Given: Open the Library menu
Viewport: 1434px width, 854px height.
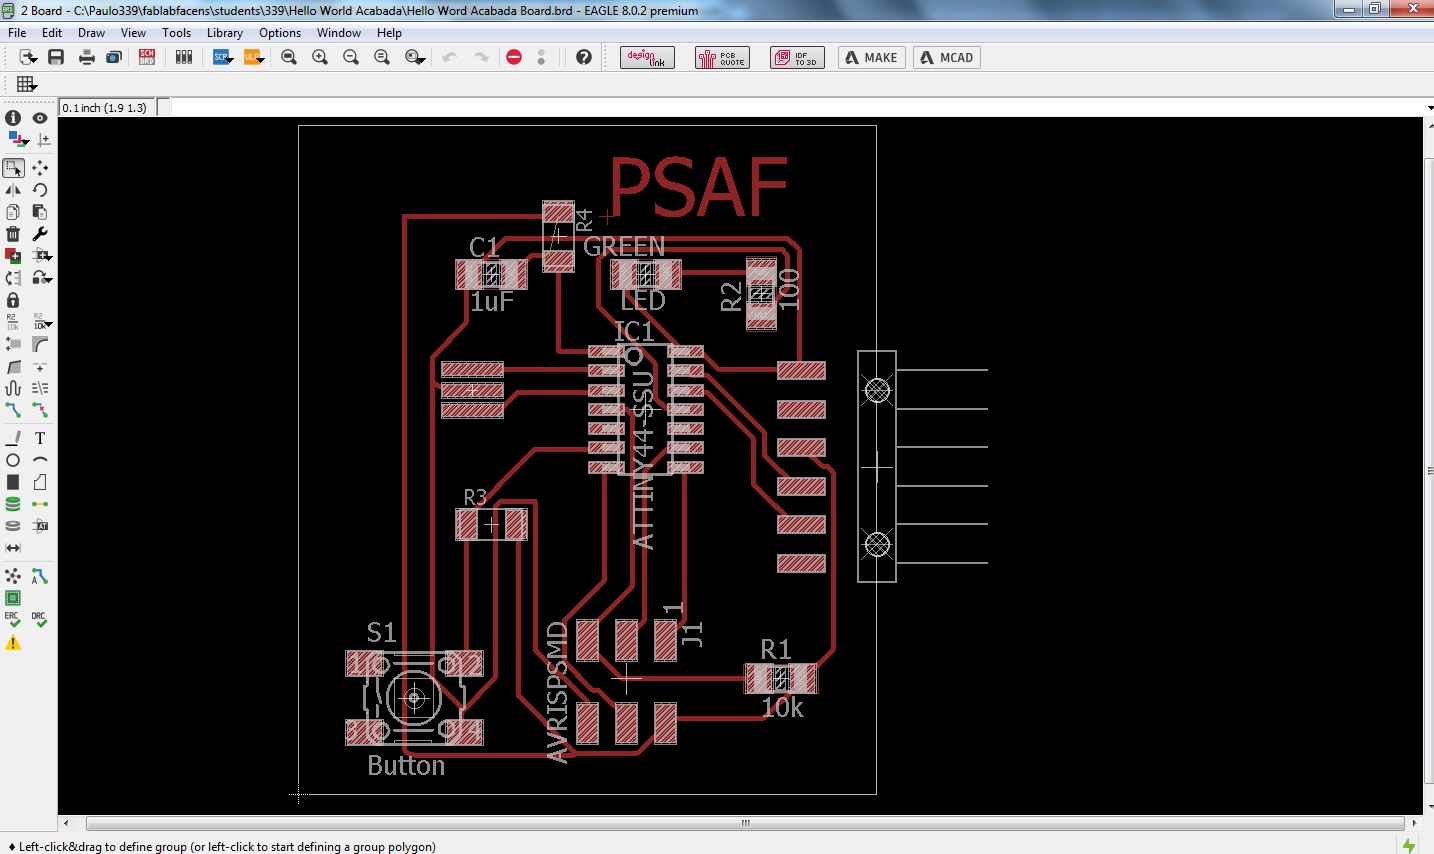Looking at the screenshot, I should point(225,33).
